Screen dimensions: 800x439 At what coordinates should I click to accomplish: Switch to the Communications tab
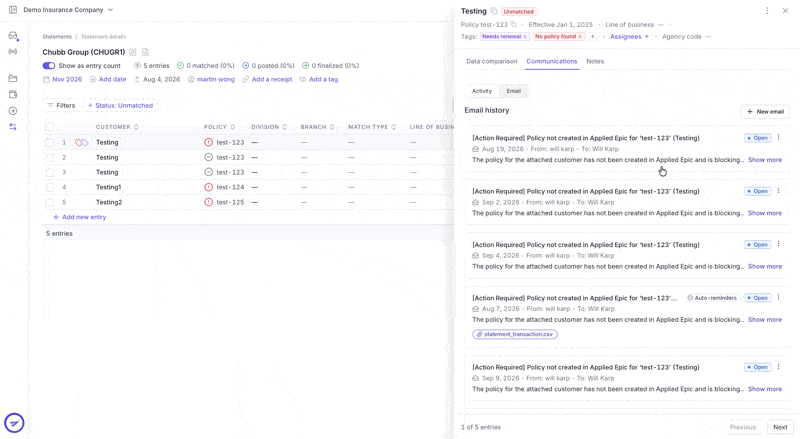pyautogui.click(x=552, y=61)
